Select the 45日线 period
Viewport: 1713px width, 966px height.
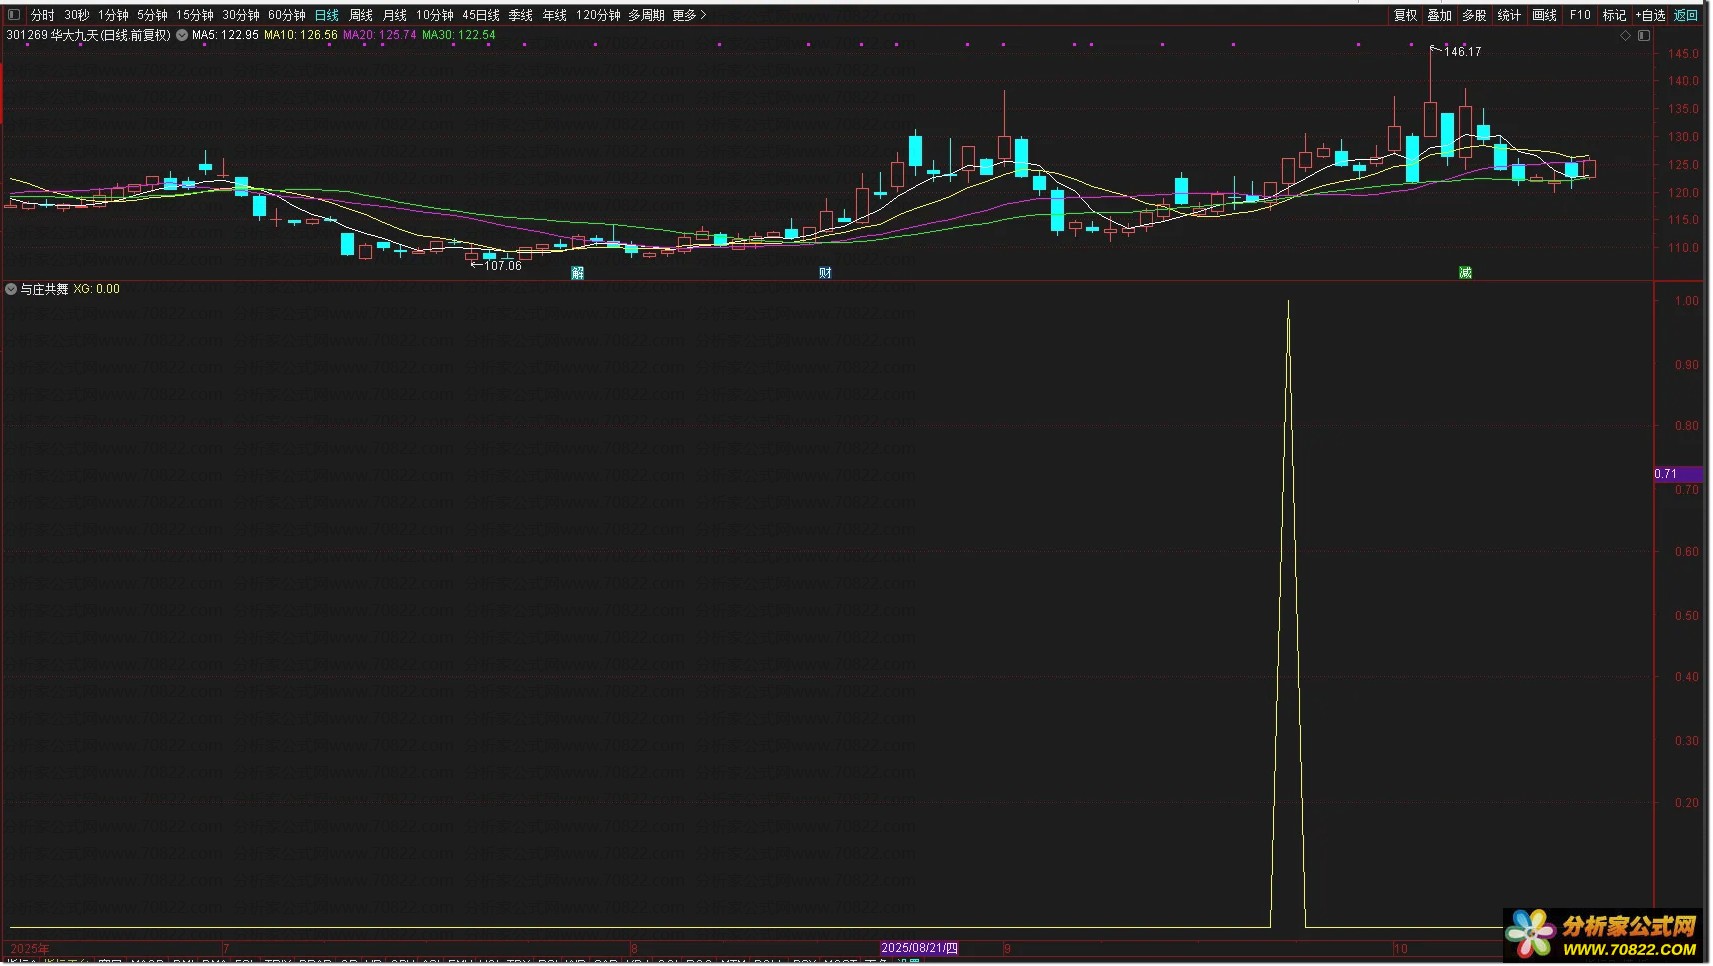pos(481,15)
